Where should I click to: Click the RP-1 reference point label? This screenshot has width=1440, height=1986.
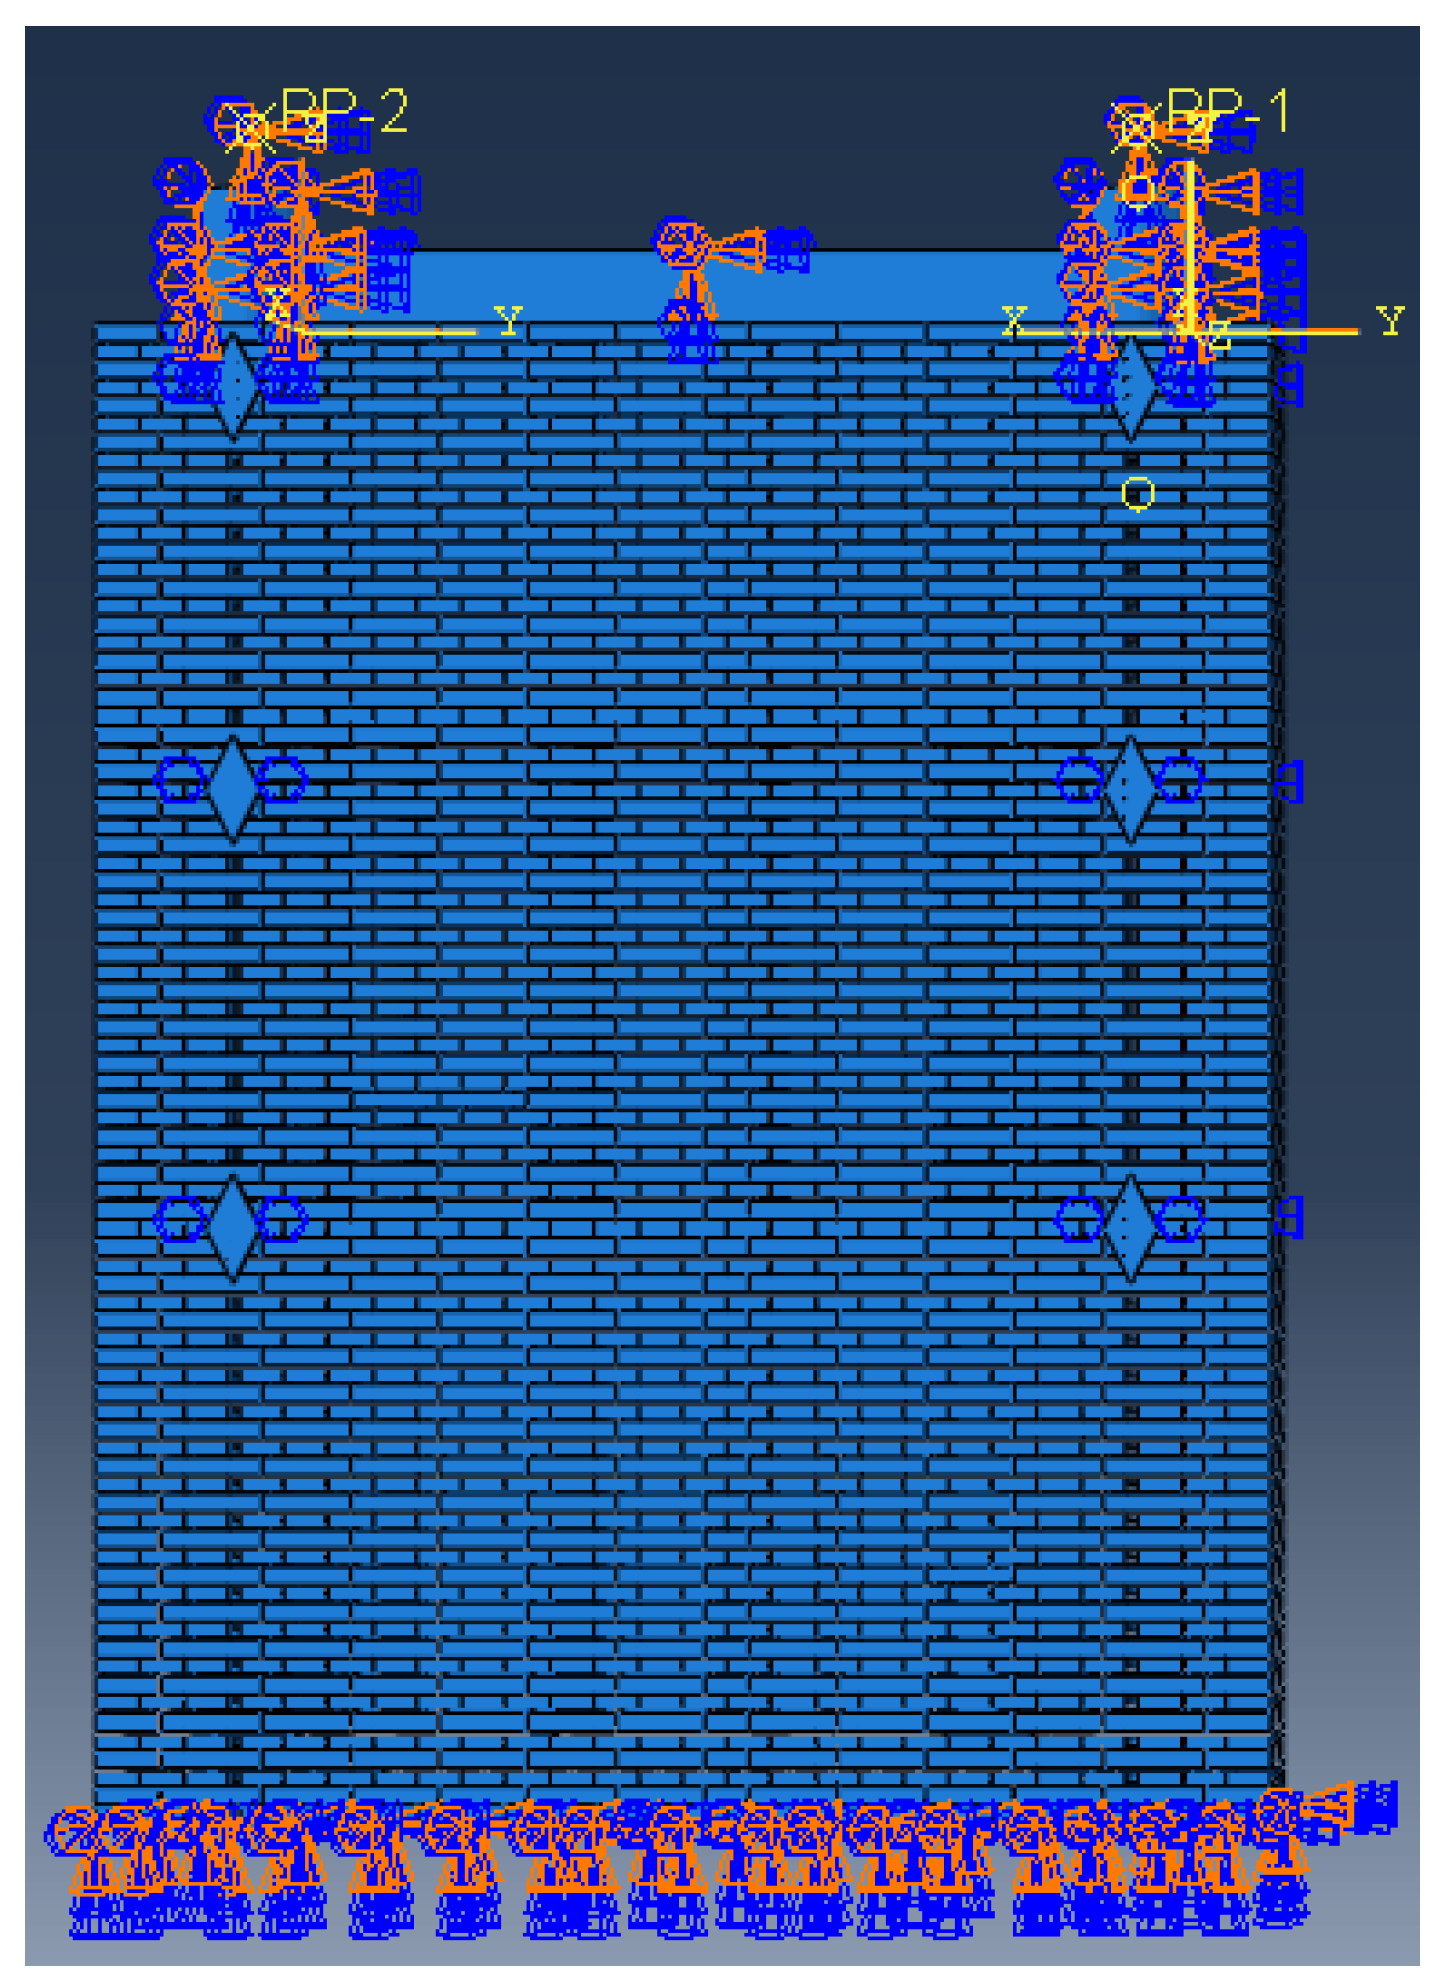[x=1228, y=110]
